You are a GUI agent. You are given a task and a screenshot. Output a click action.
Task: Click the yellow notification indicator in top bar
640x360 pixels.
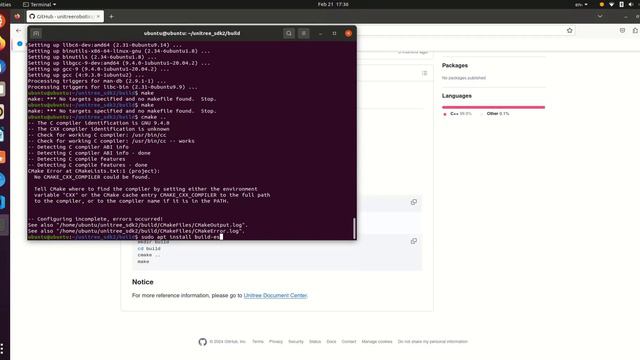click(x=602, y=4)
